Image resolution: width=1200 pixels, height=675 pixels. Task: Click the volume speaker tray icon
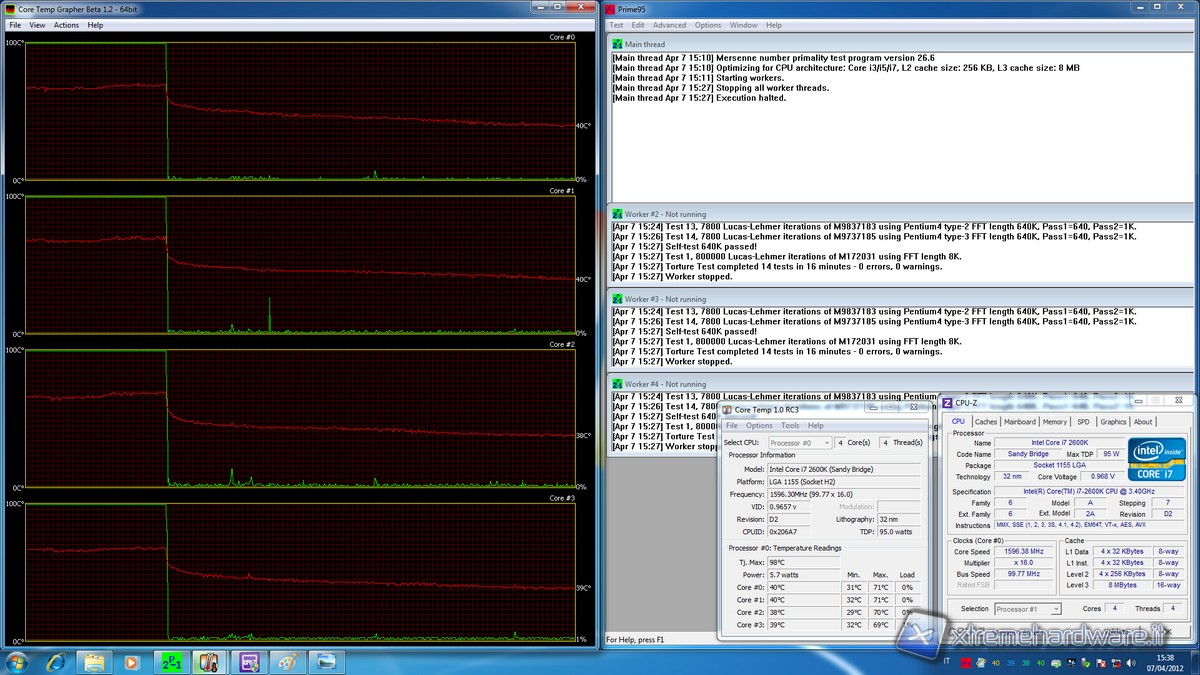1133,662
